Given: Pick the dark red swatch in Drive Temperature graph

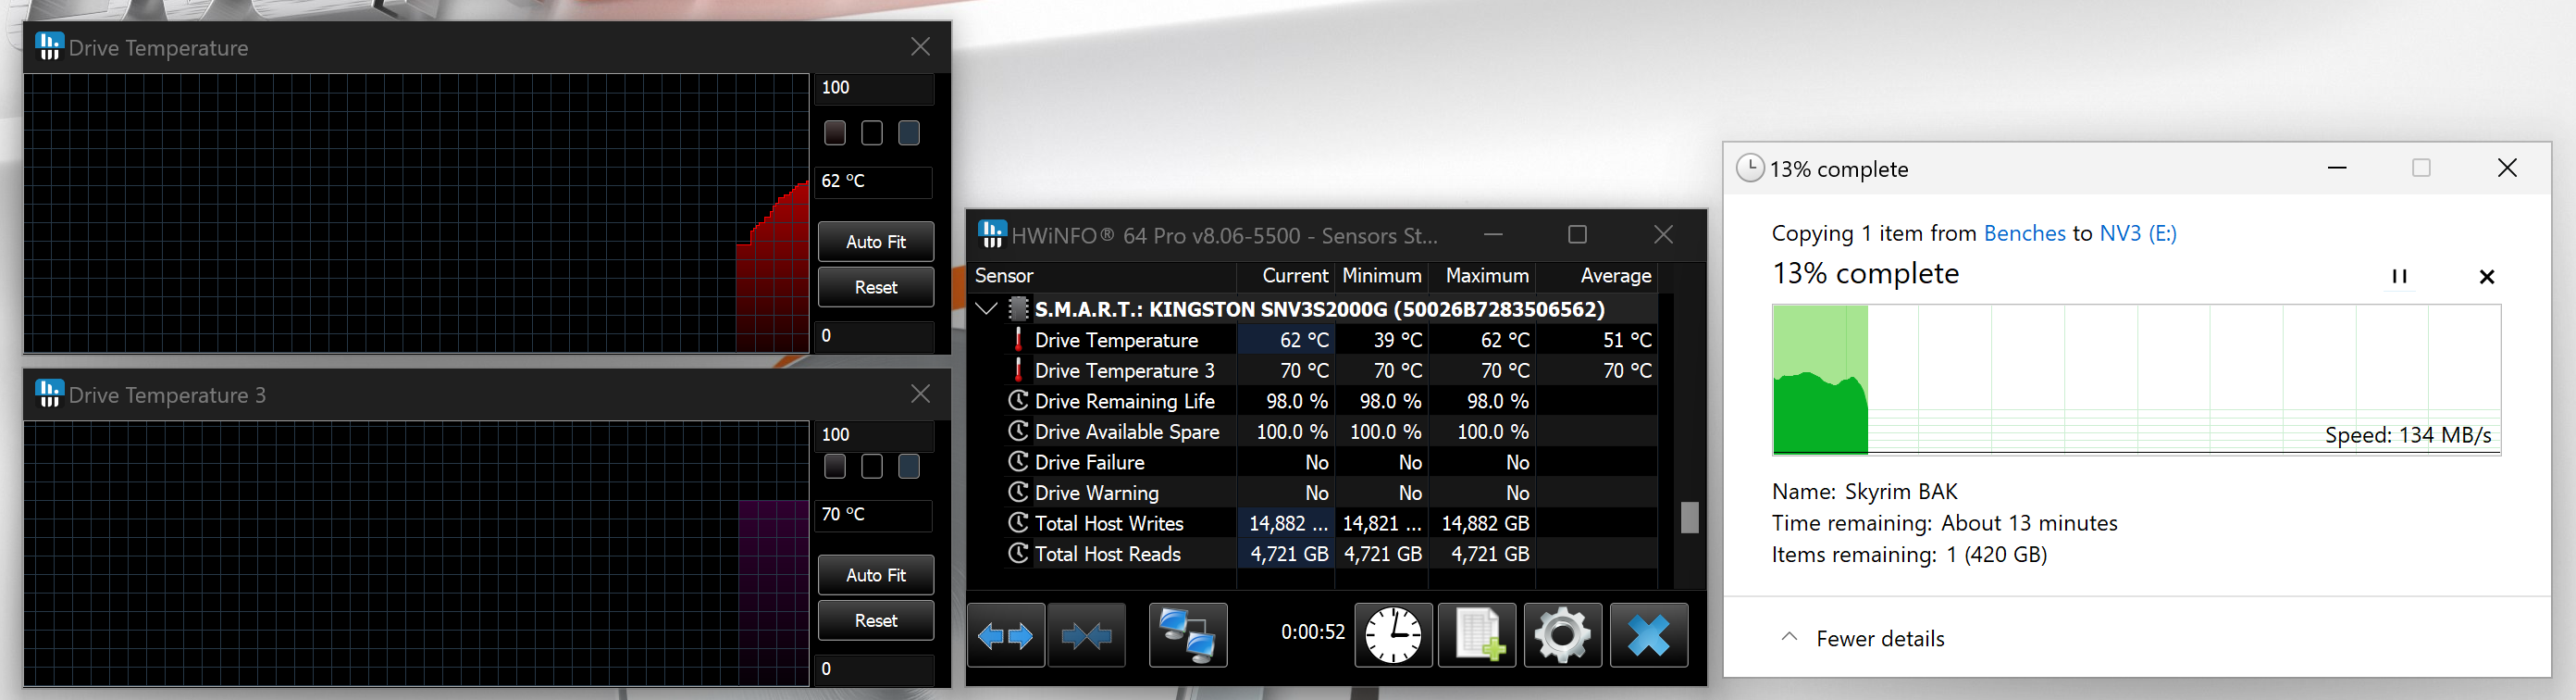Looking at the screenshot, I should 835,132.
